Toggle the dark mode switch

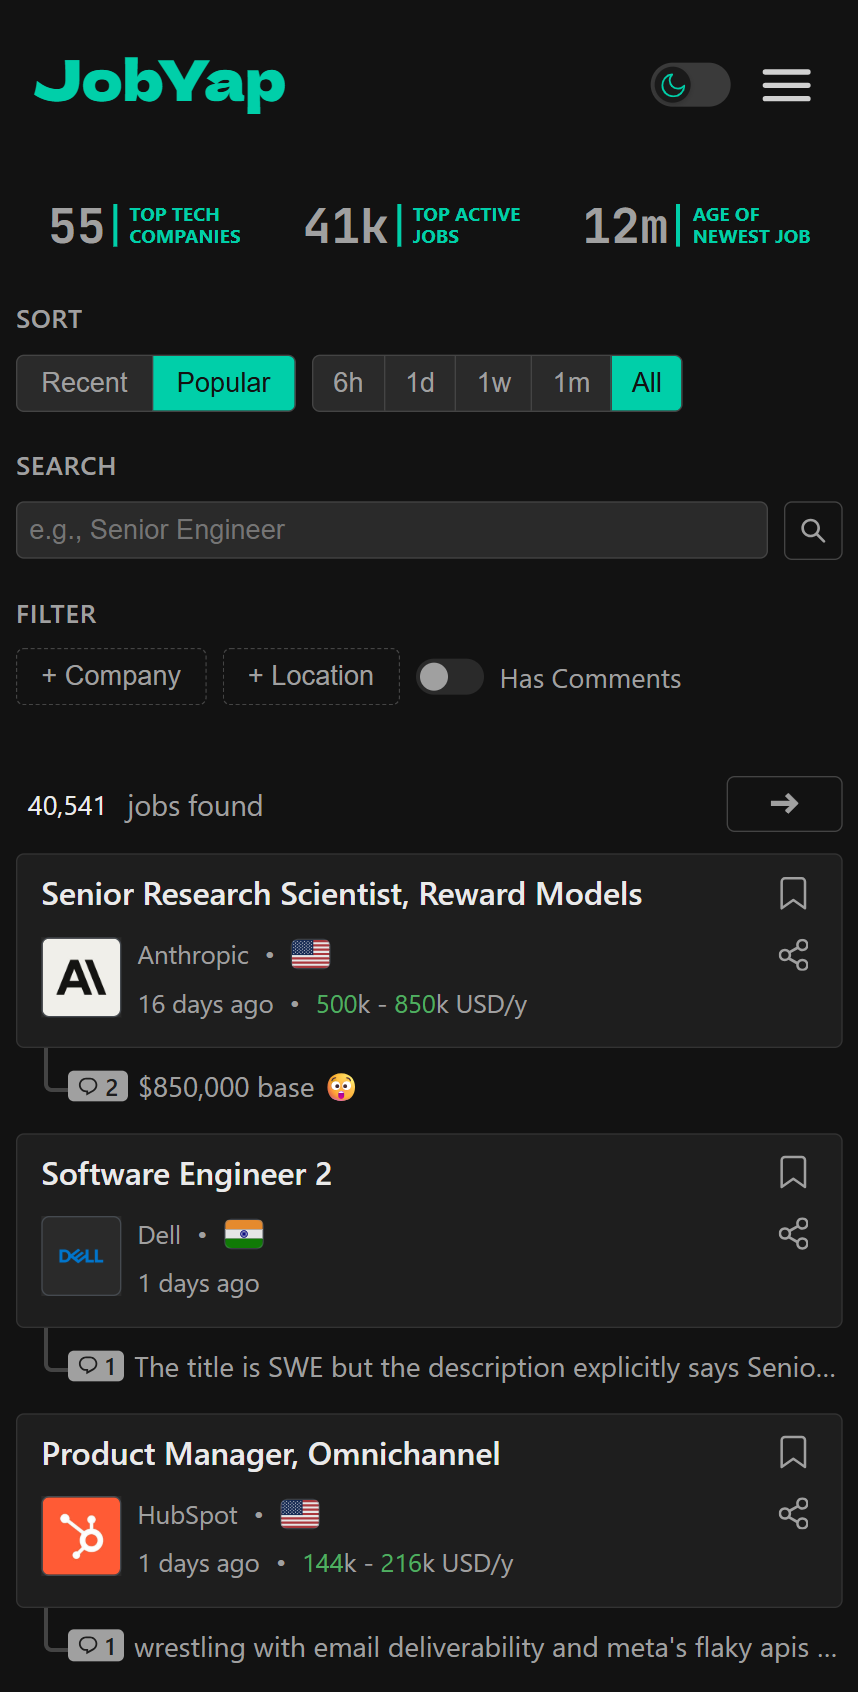pyautogui.click(x=690, y=85)
